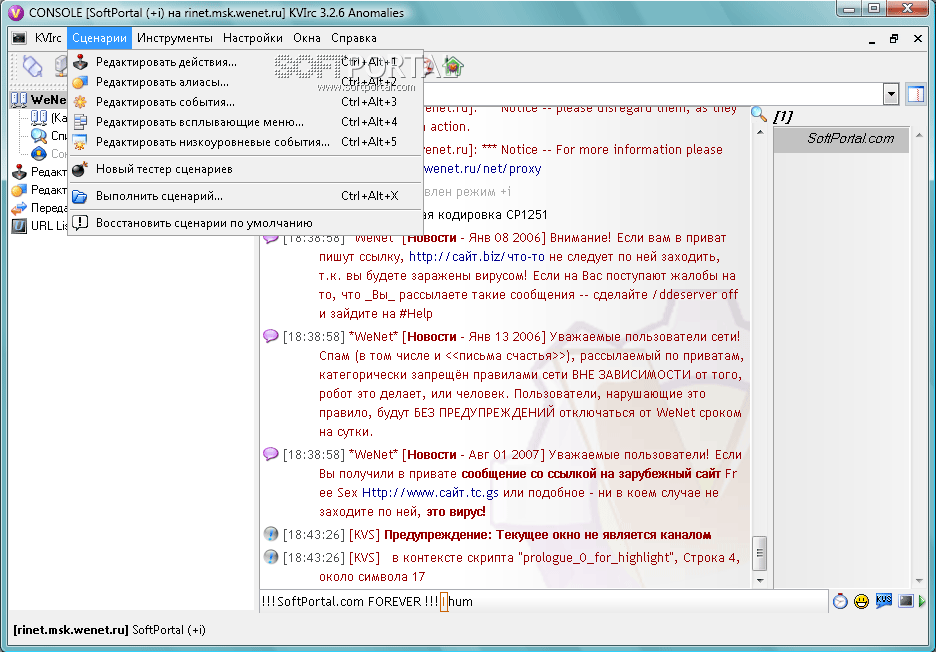Click the console scrollbar down arrow
Screen dimensions: 936x652
coord(760,580)
